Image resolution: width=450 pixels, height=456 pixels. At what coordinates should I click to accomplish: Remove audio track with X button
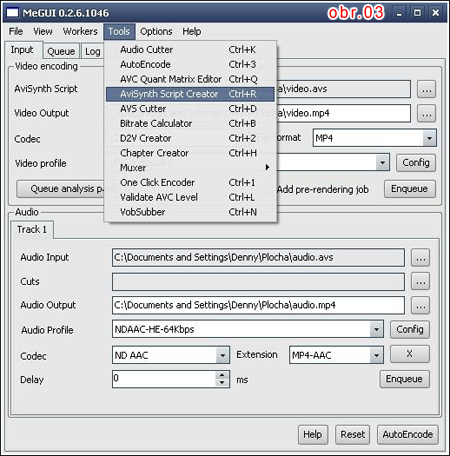[x=410, y=354]
